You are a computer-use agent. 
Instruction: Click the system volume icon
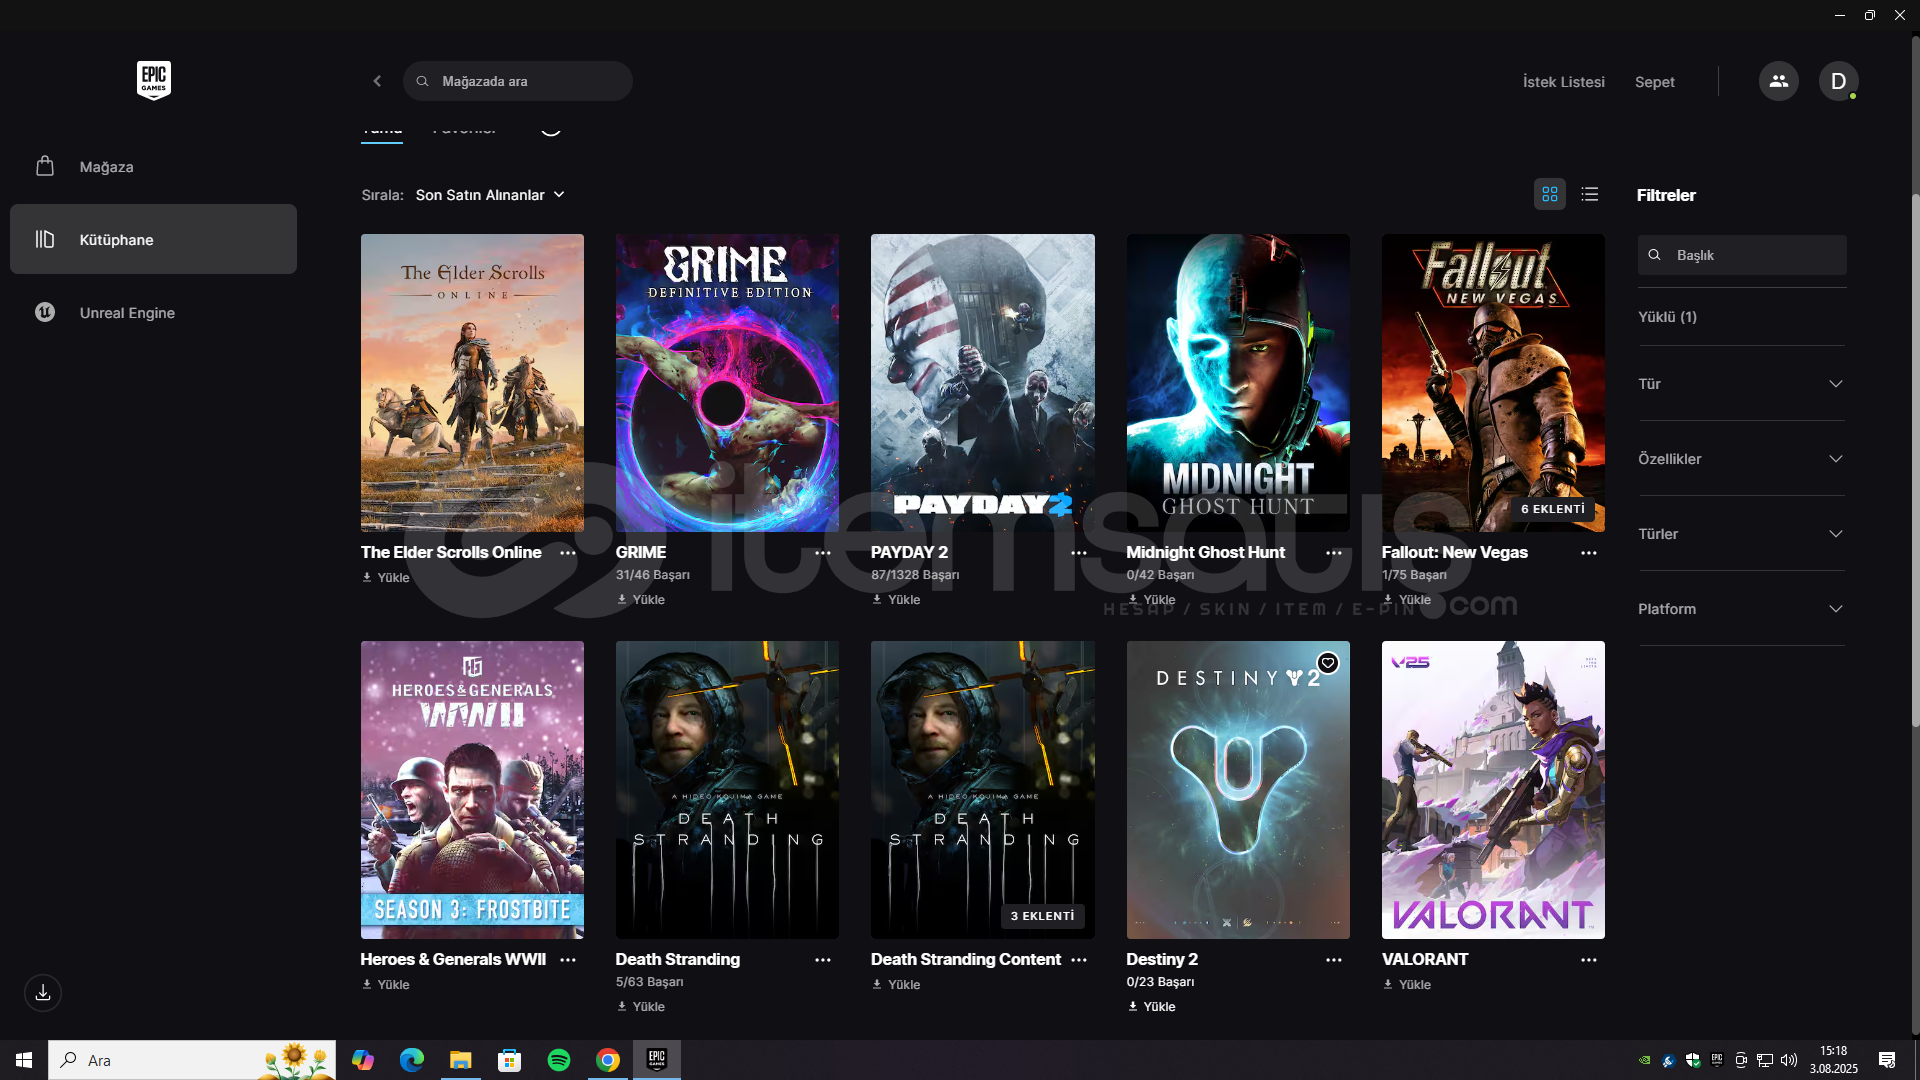point(1789,1060)
